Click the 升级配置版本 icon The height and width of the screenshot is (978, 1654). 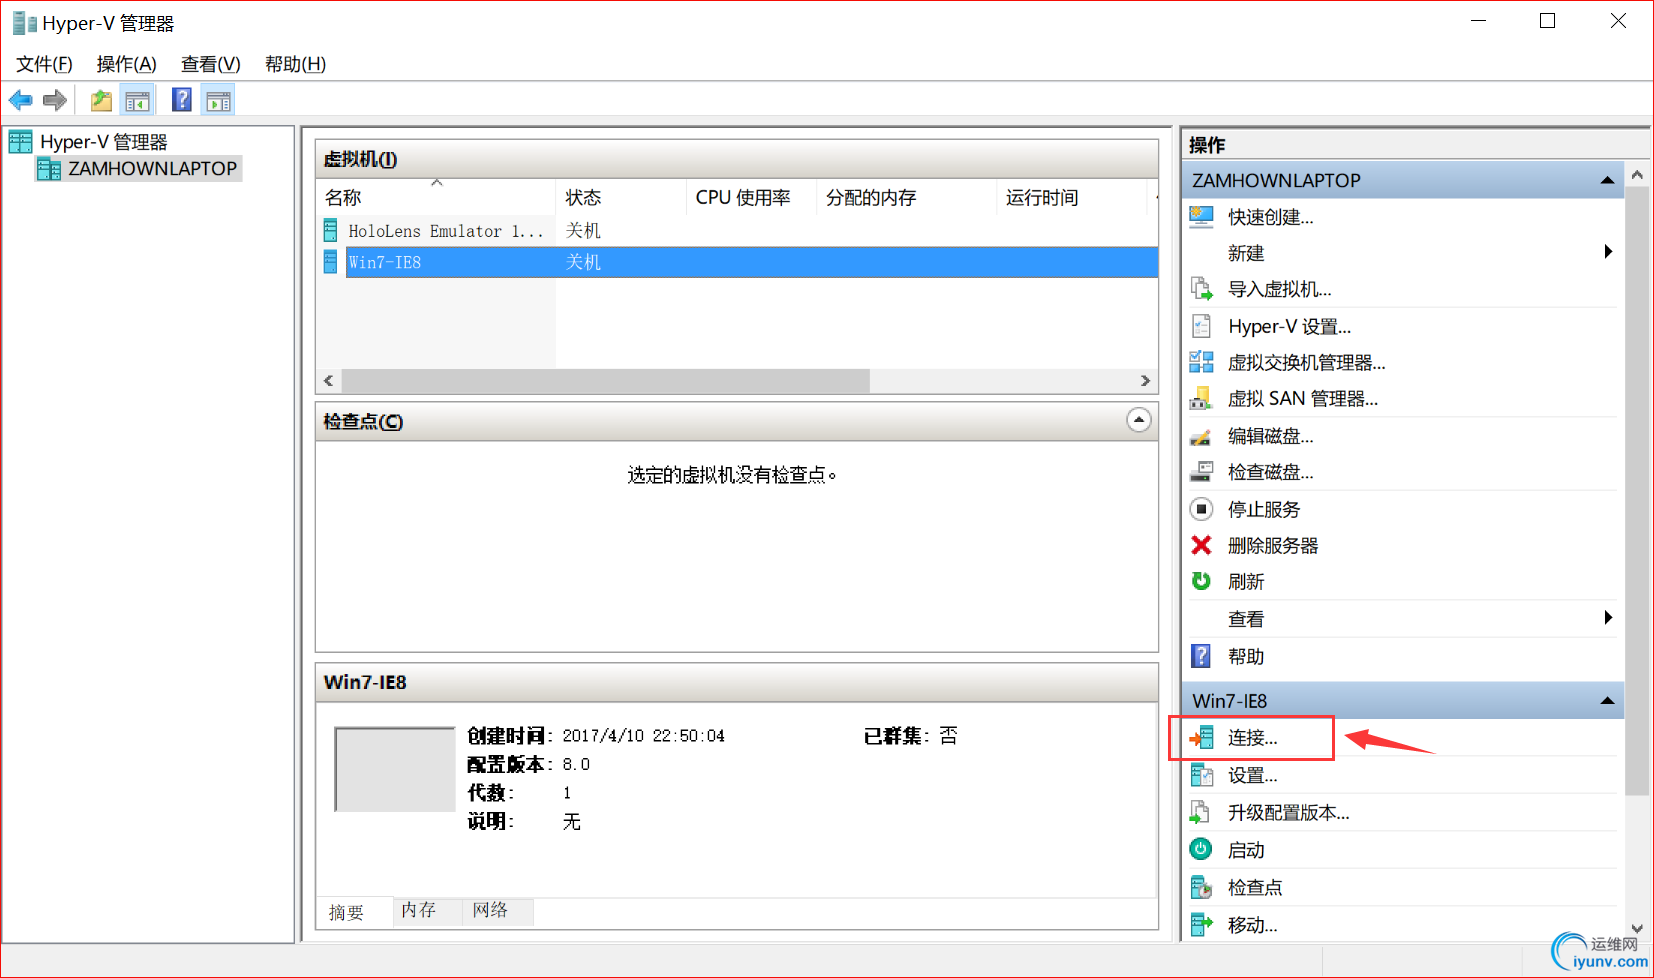(x=1201, y=812)
